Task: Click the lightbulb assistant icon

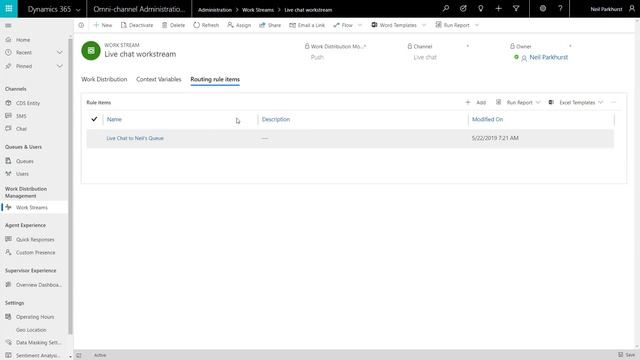Action: 481,9
